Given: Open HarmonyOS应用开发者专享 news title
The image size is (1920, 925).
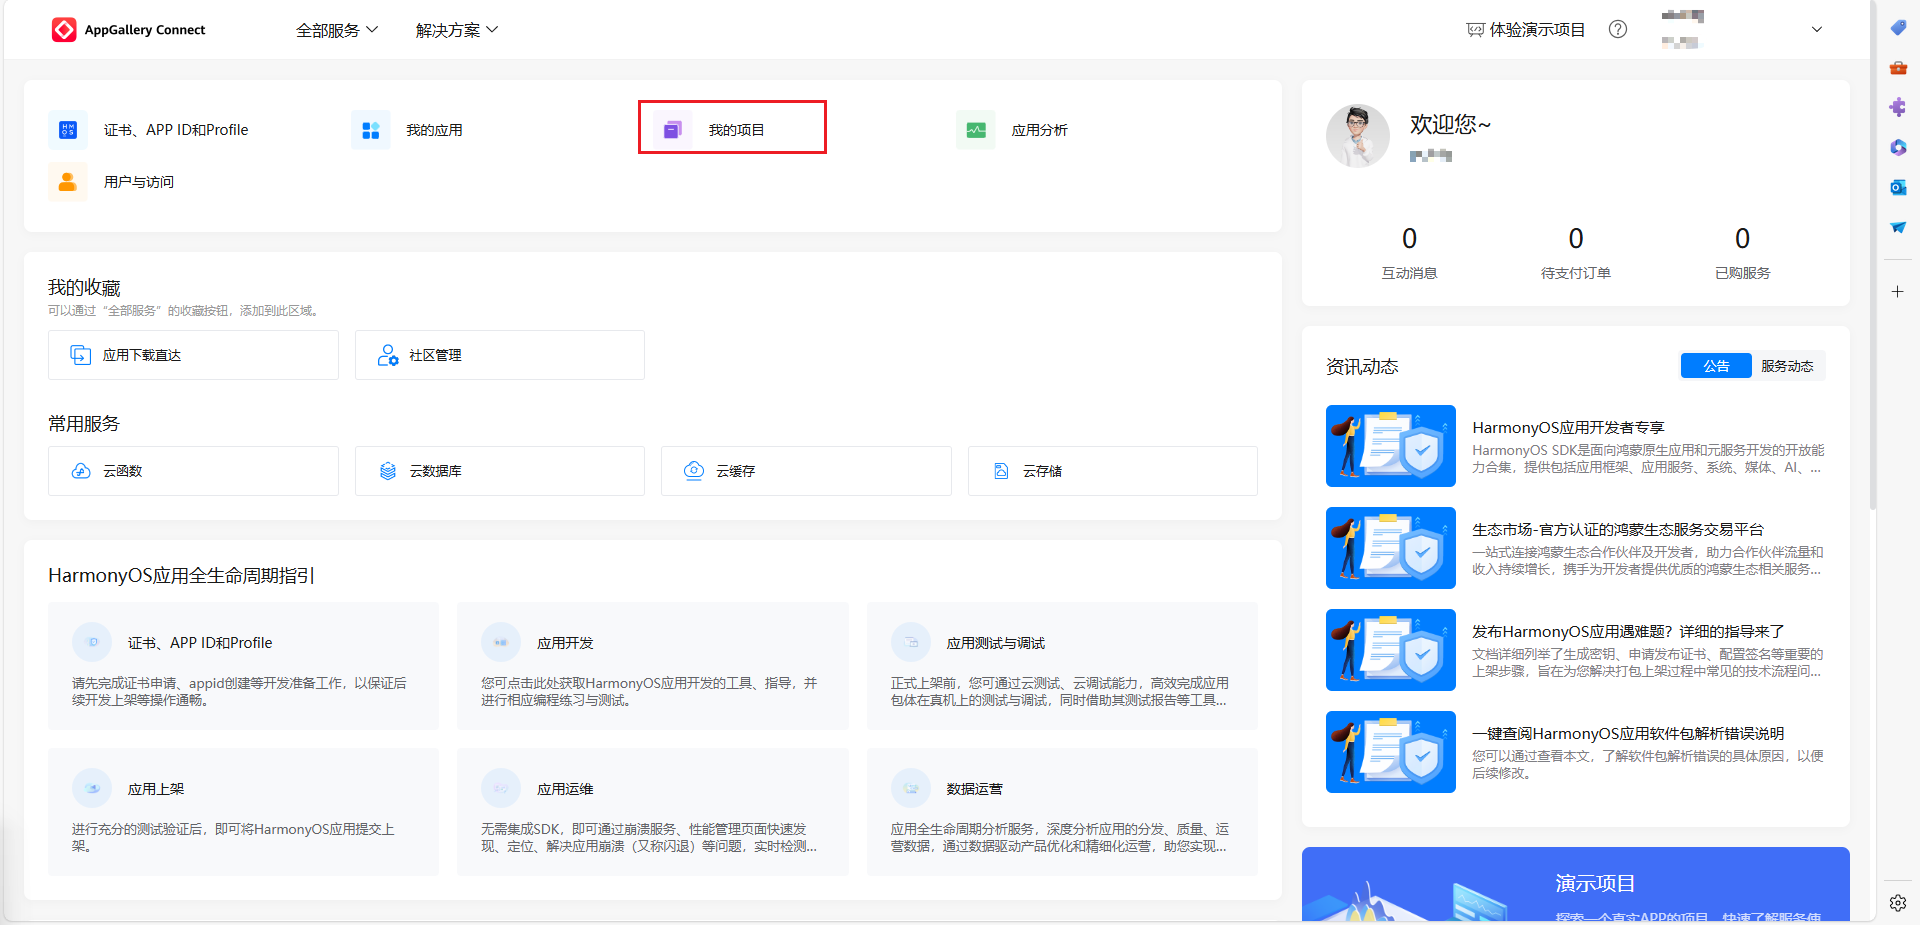Looking at the screenshot, I should coord(1568,428).
